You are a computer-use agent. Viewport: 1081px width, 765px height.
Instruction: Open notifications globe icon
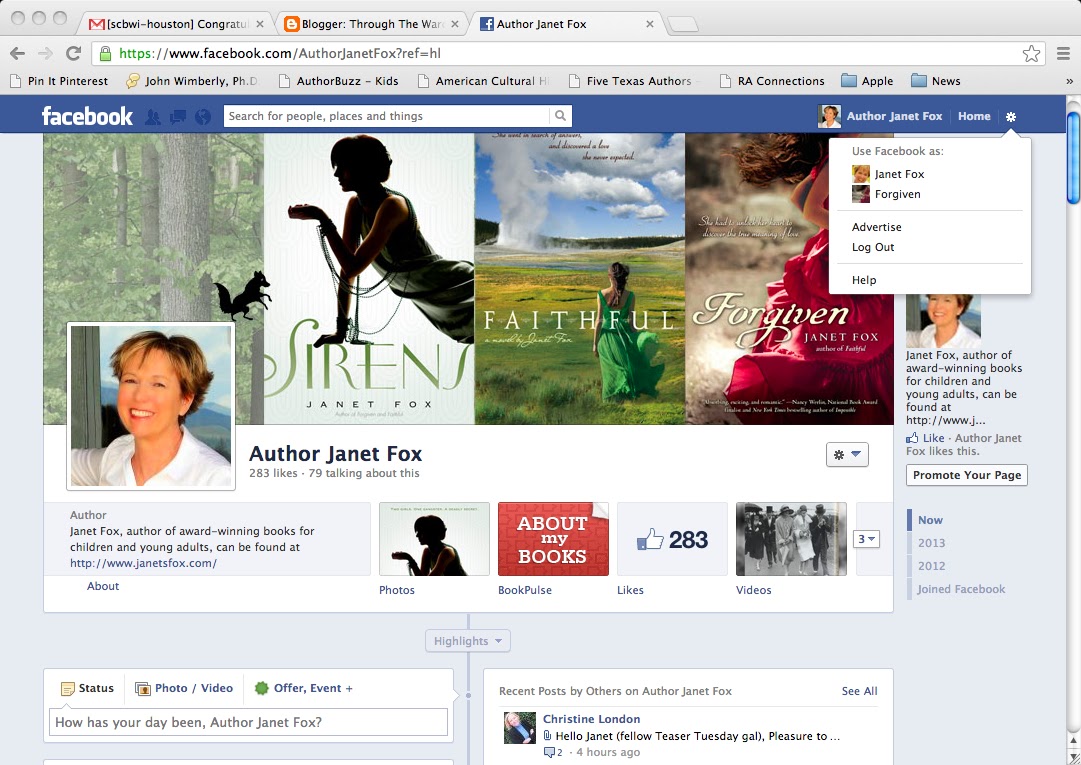click(x=203, y=117)
